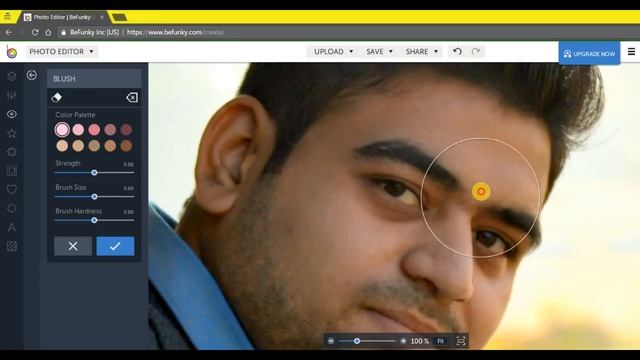Undo the last edit
Viewport: 640px width, 360px height.
pos(458,51)
